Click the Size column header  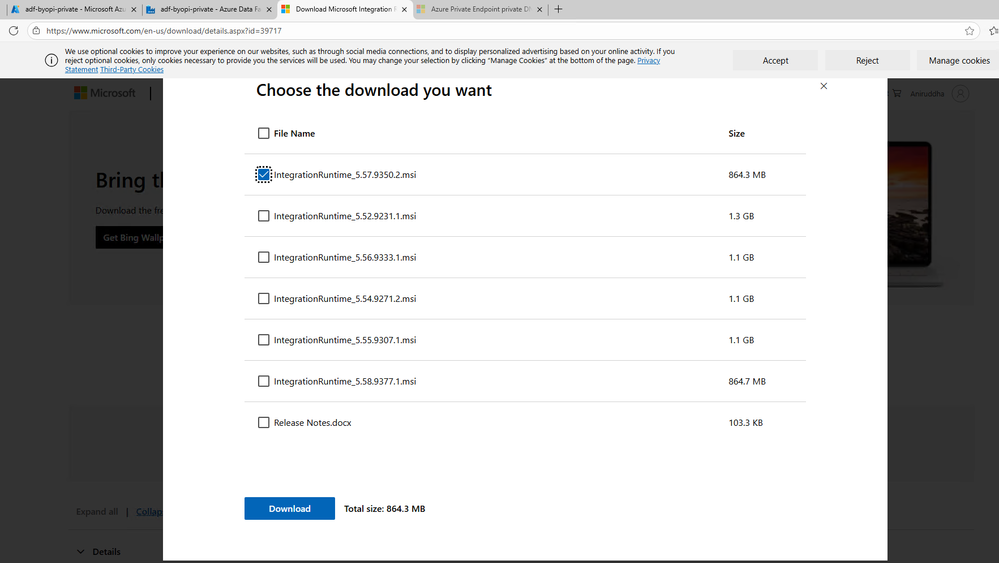click(737, 133)
